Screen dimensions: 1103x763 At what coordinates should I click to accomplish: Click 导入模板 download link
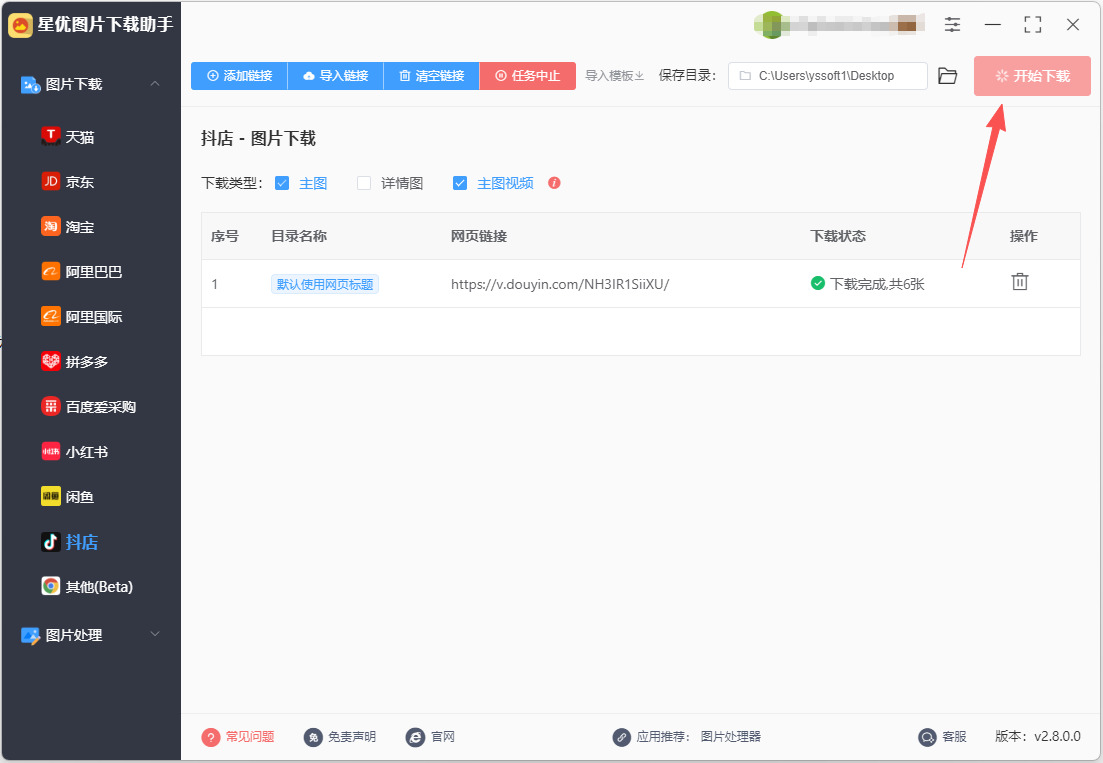(x=614, y=75)
